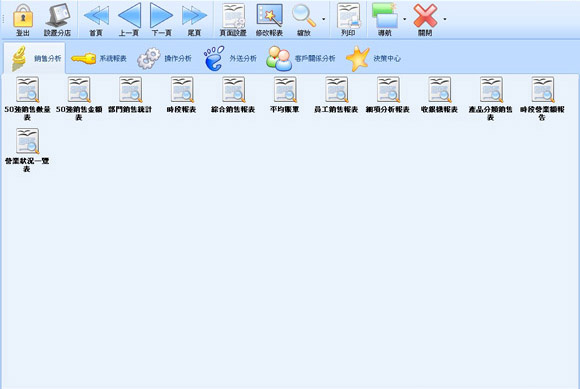This screenshot has height=389, width=580.
Task: Go to 下一頁 next page
Action: click(x=162, y=19)
